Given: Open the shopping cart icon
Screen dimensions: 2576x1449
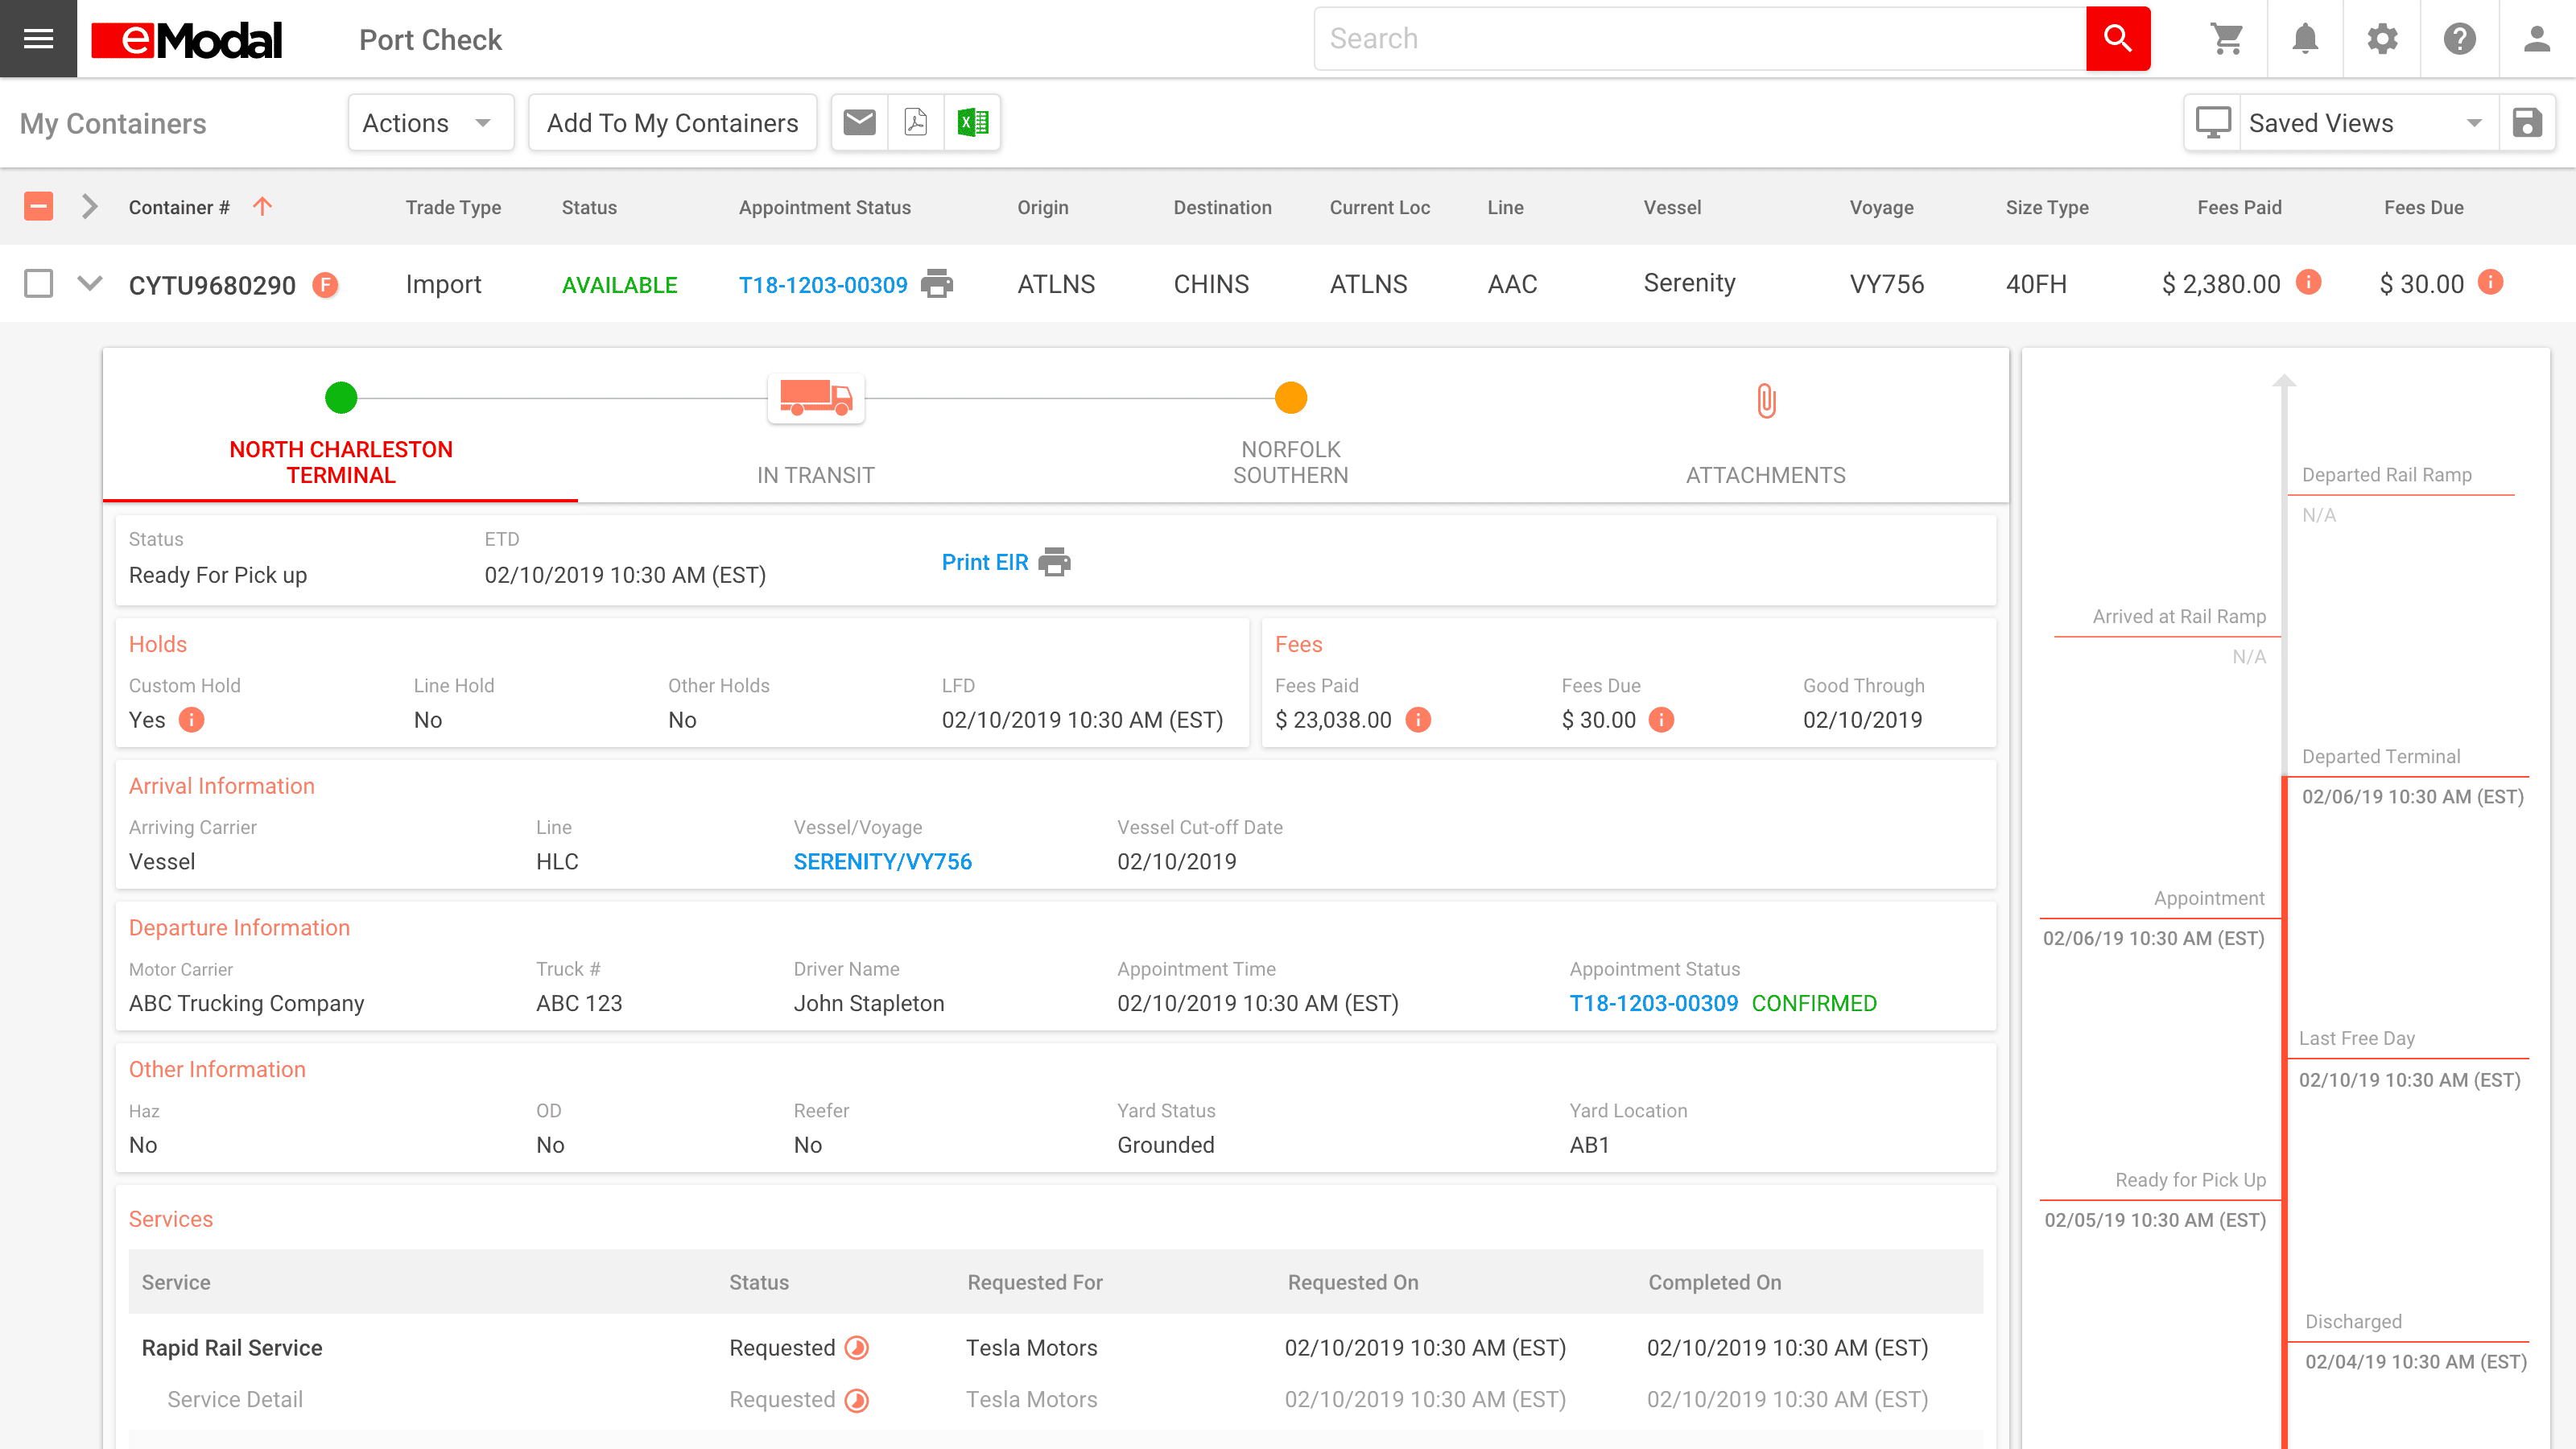Looking at the screenshot, I should [2227, 39].
